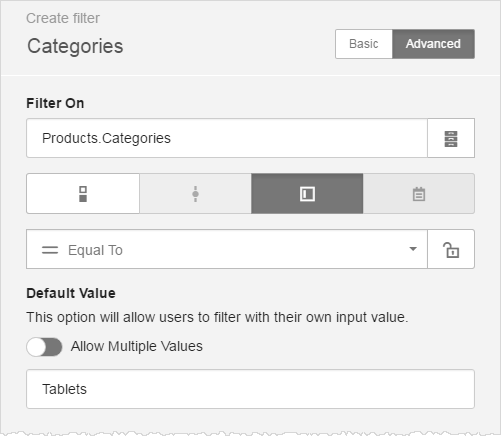Click the user input value description text
Screen dimensions: 501x438
click(217, 317)
